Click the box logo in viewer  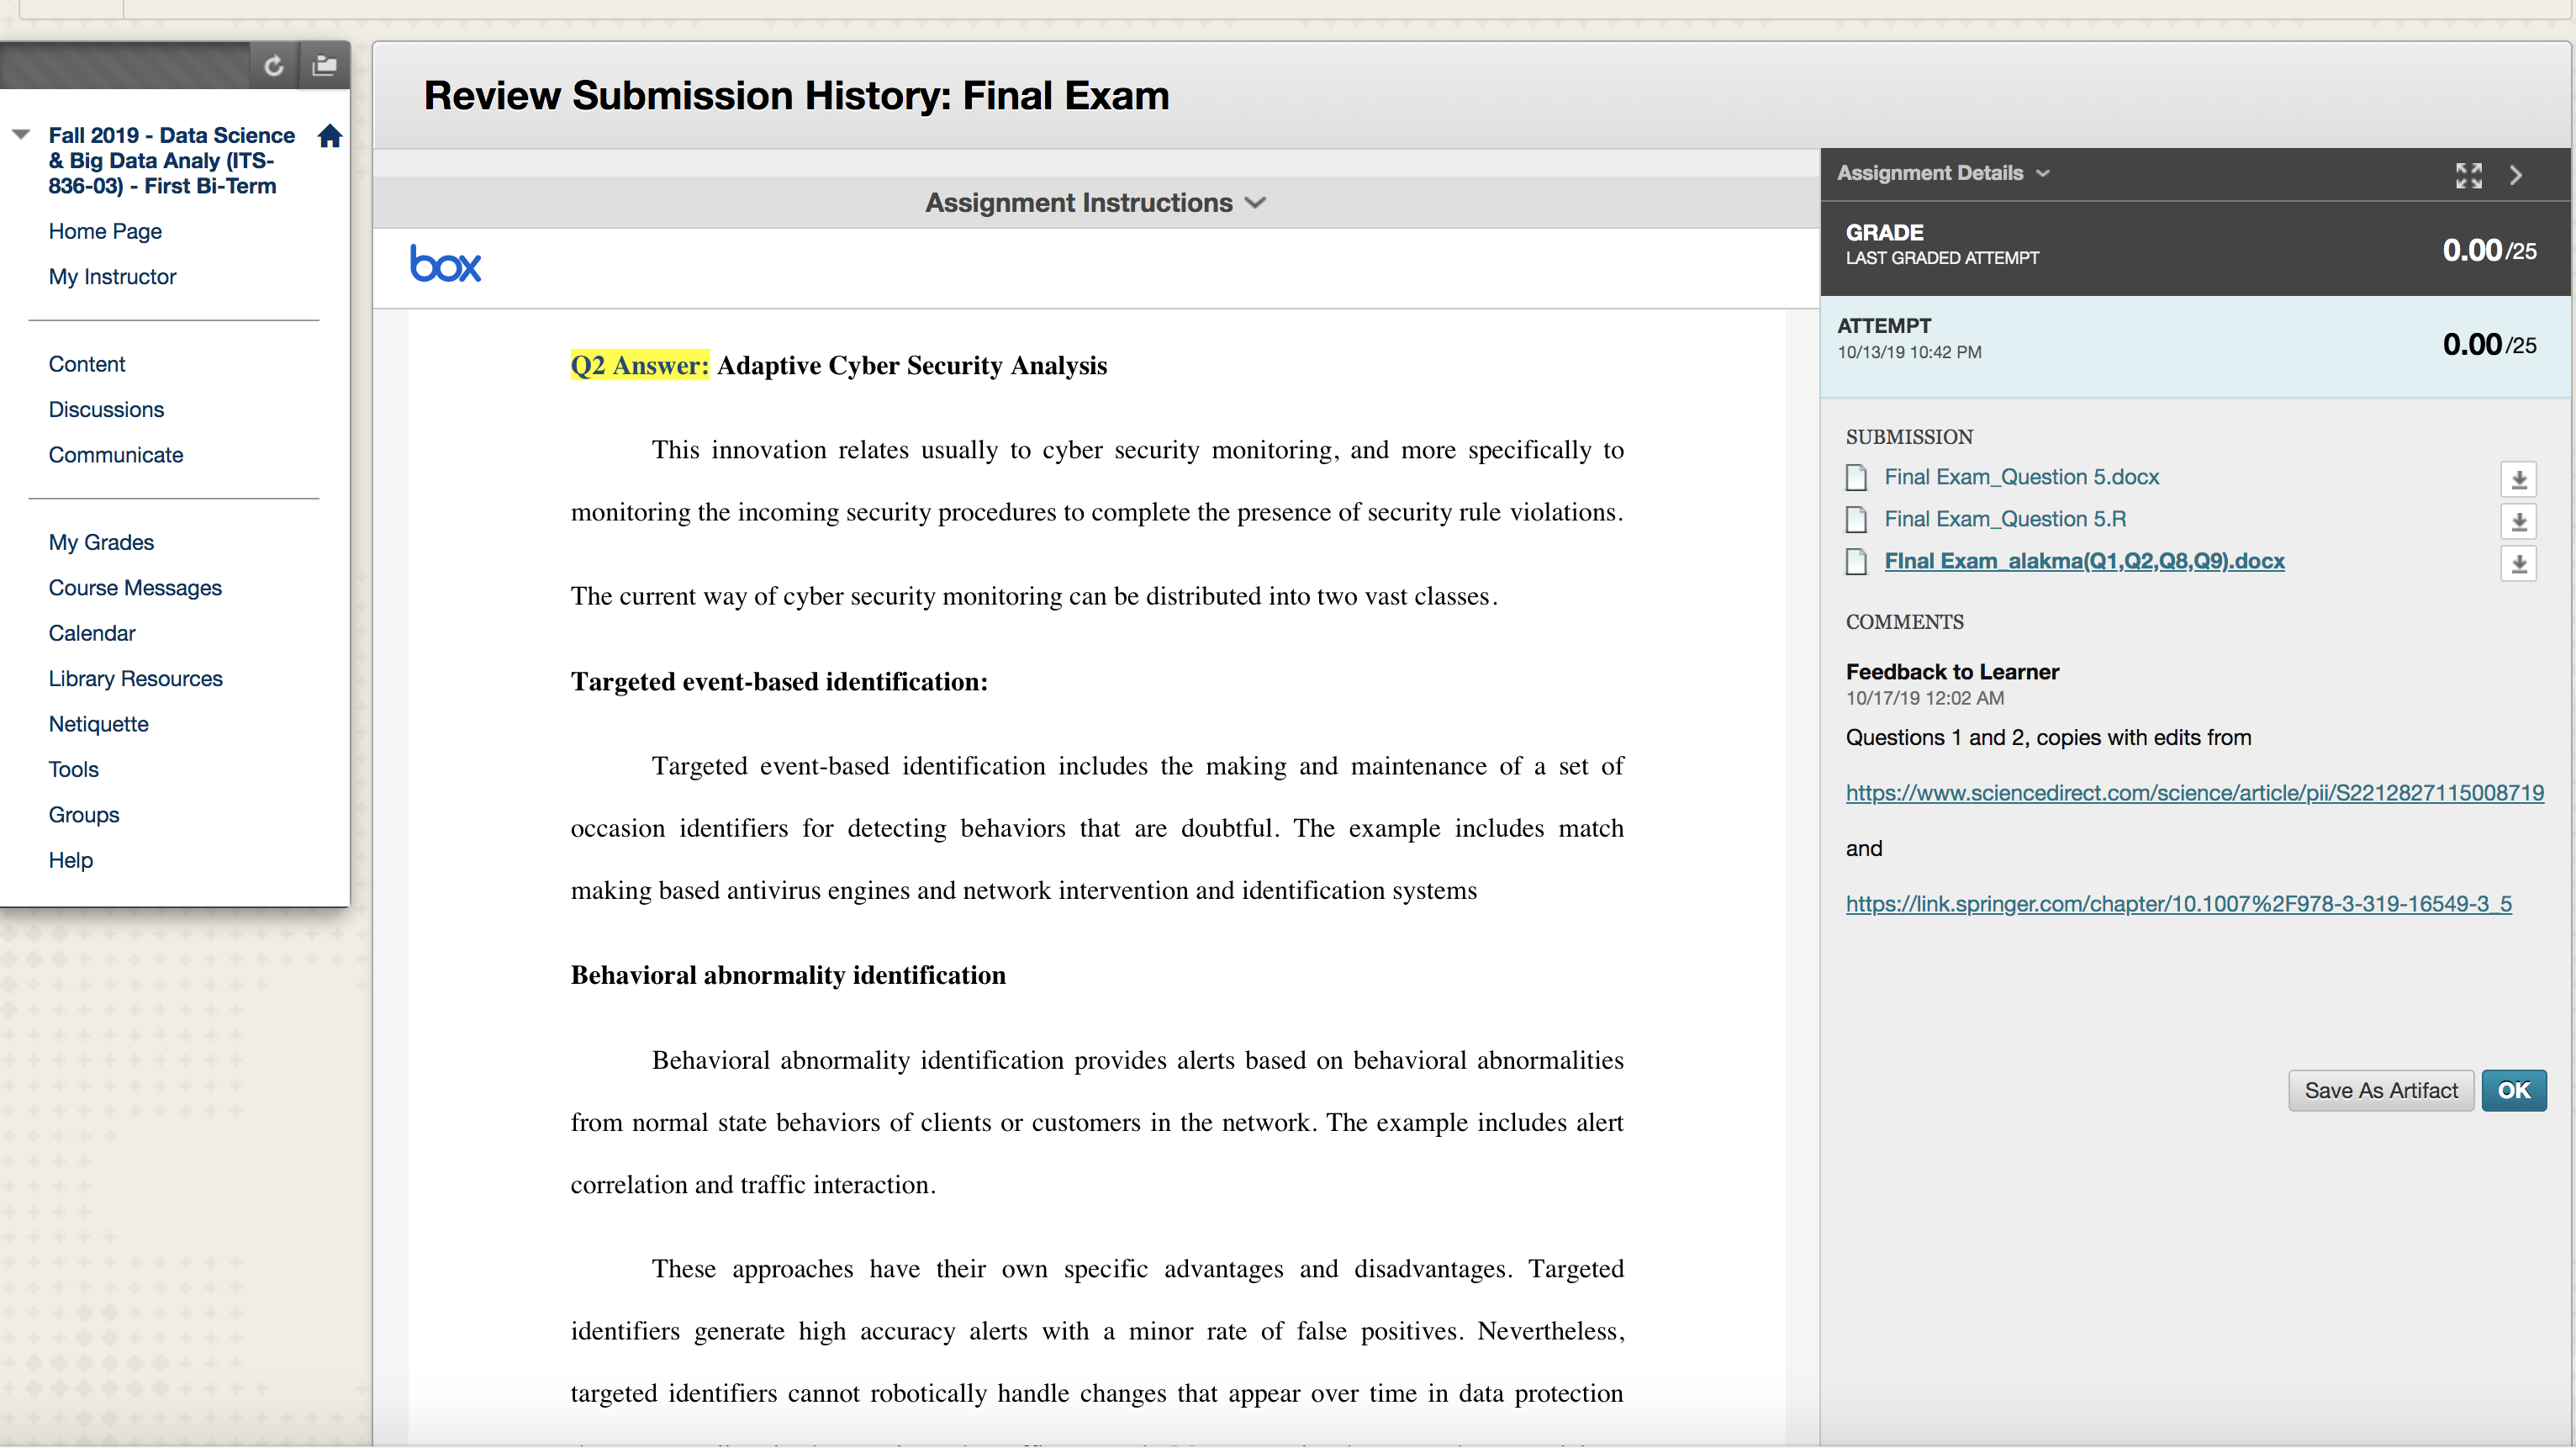coord(445,264)
